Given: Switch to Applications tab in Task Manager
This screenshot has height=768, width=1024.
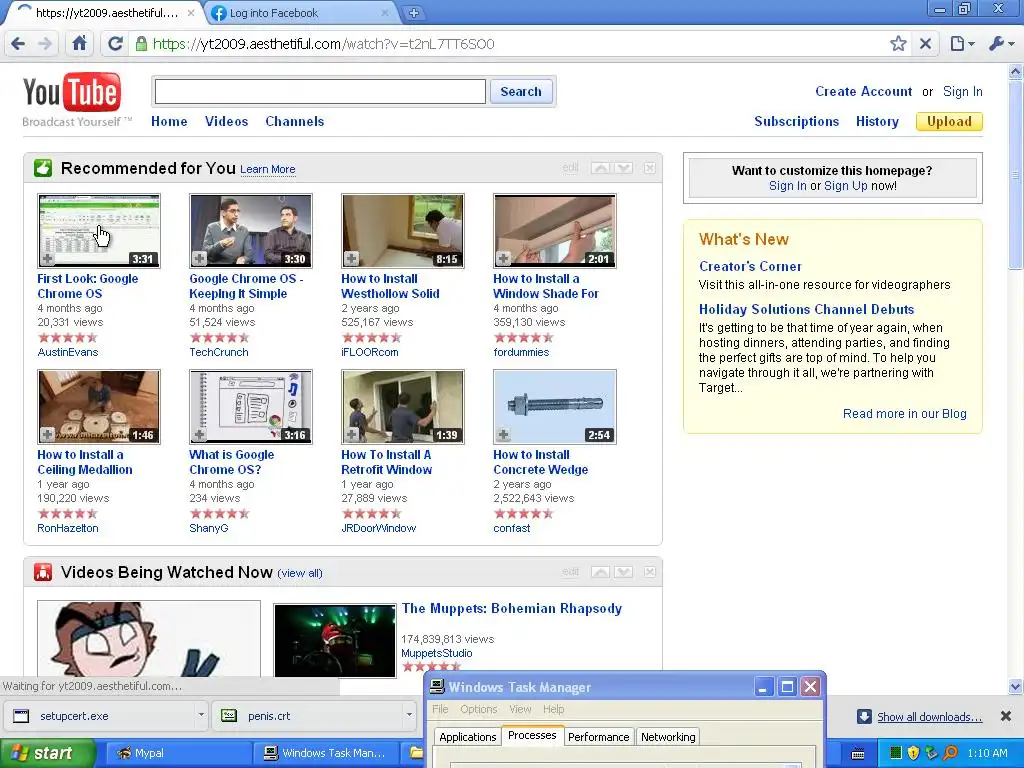Looking at the screenshot, I should [x=468, y=737].
